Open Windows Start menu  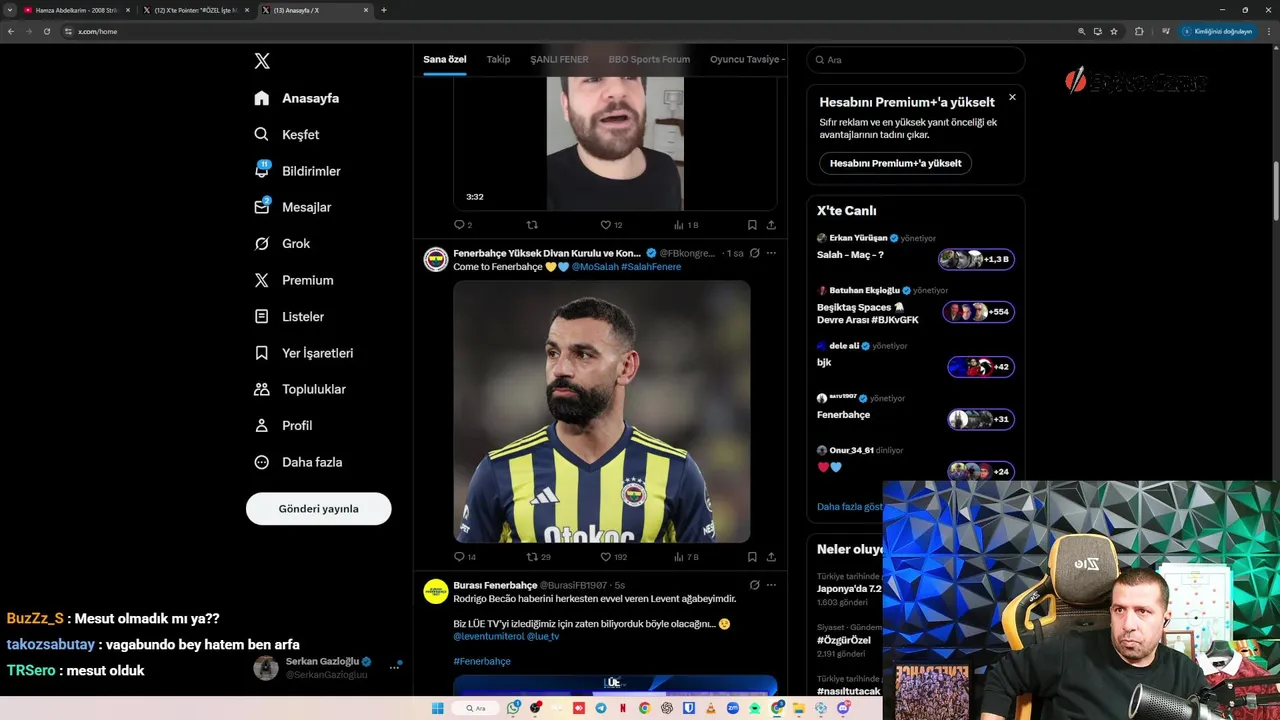[437, 708]
